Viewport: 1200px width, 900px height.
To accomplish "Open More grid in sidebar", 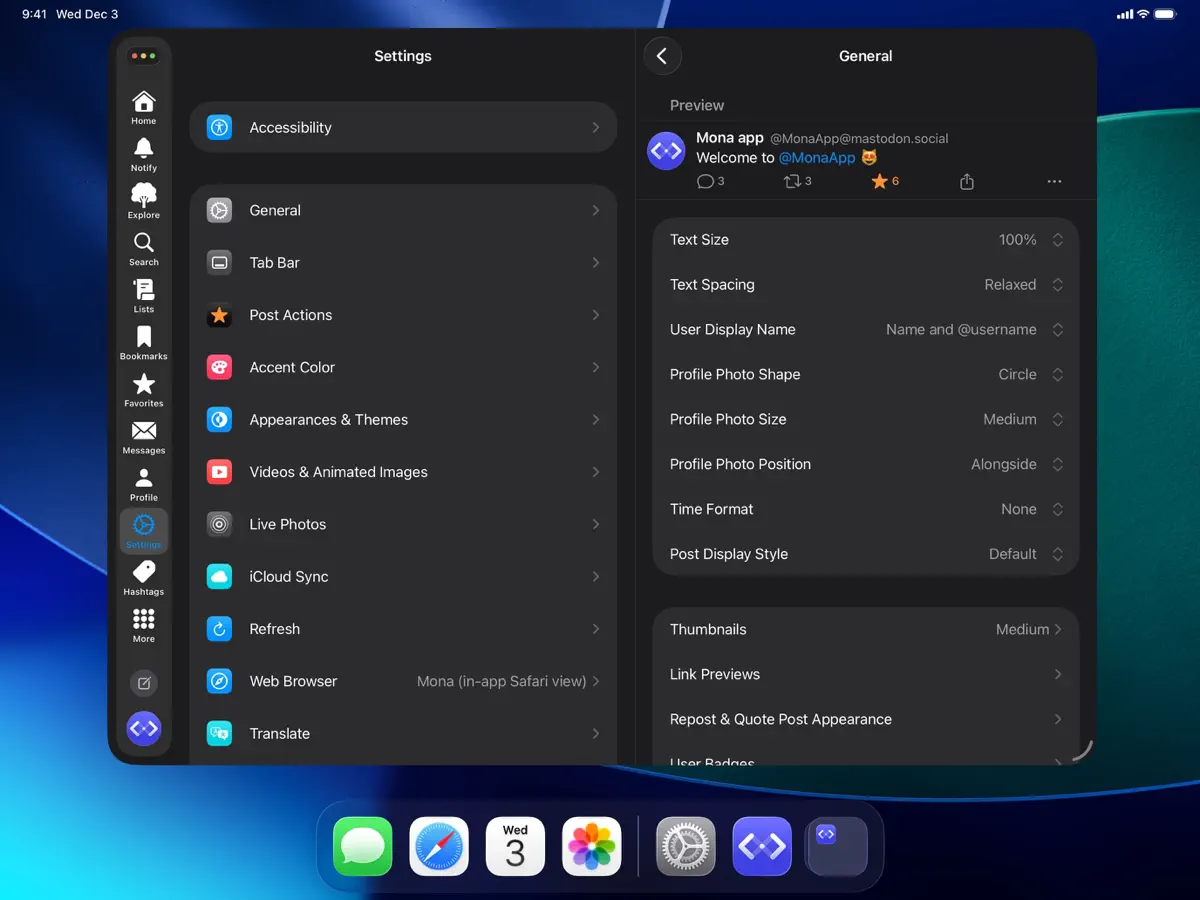I will 144,625.
